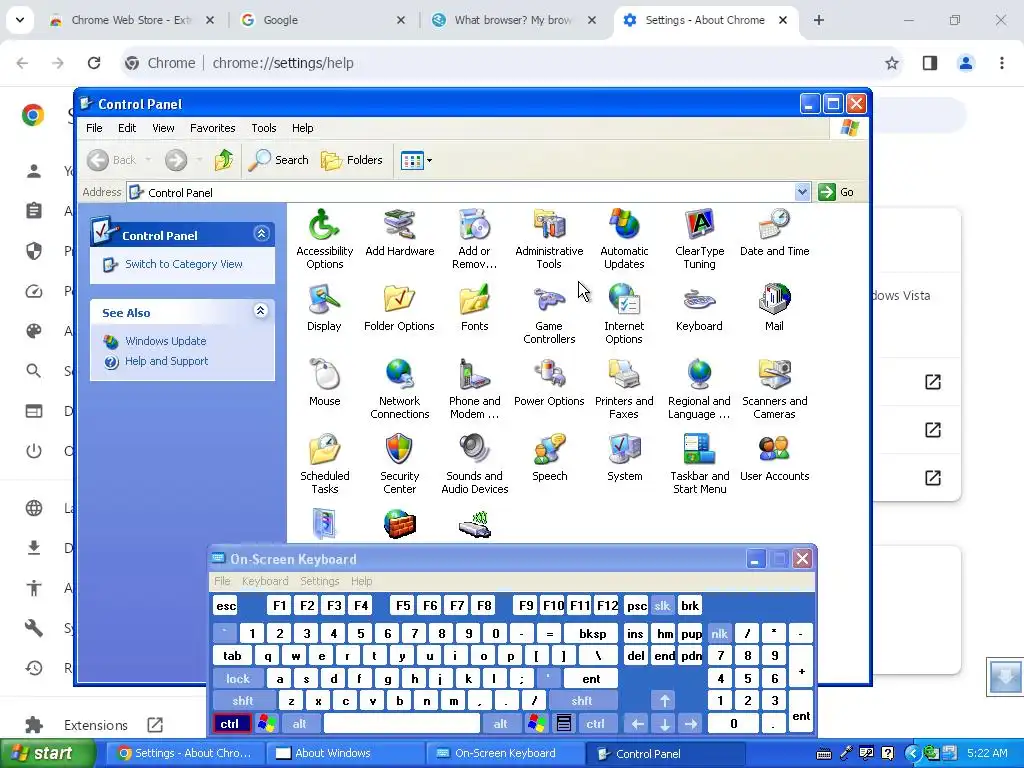Toggle the highlighted left ctrl key

[x=231, y=724]
